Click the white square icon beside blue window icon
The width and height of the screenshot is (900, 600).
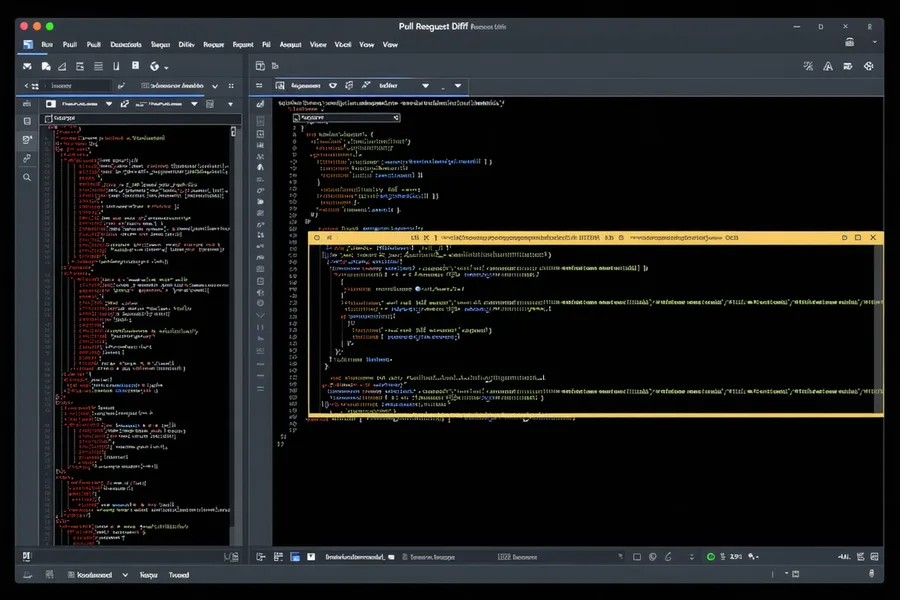311,557
